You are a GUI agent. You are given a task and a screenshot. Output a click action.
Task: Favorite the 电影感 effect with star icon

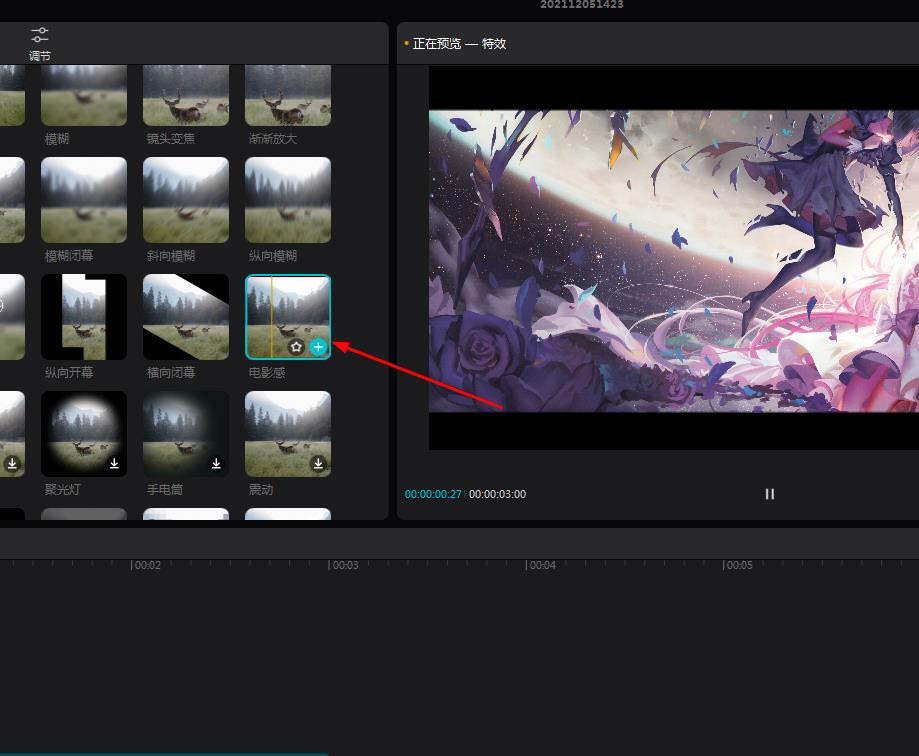pyautogui.click(x=296, y=347)
